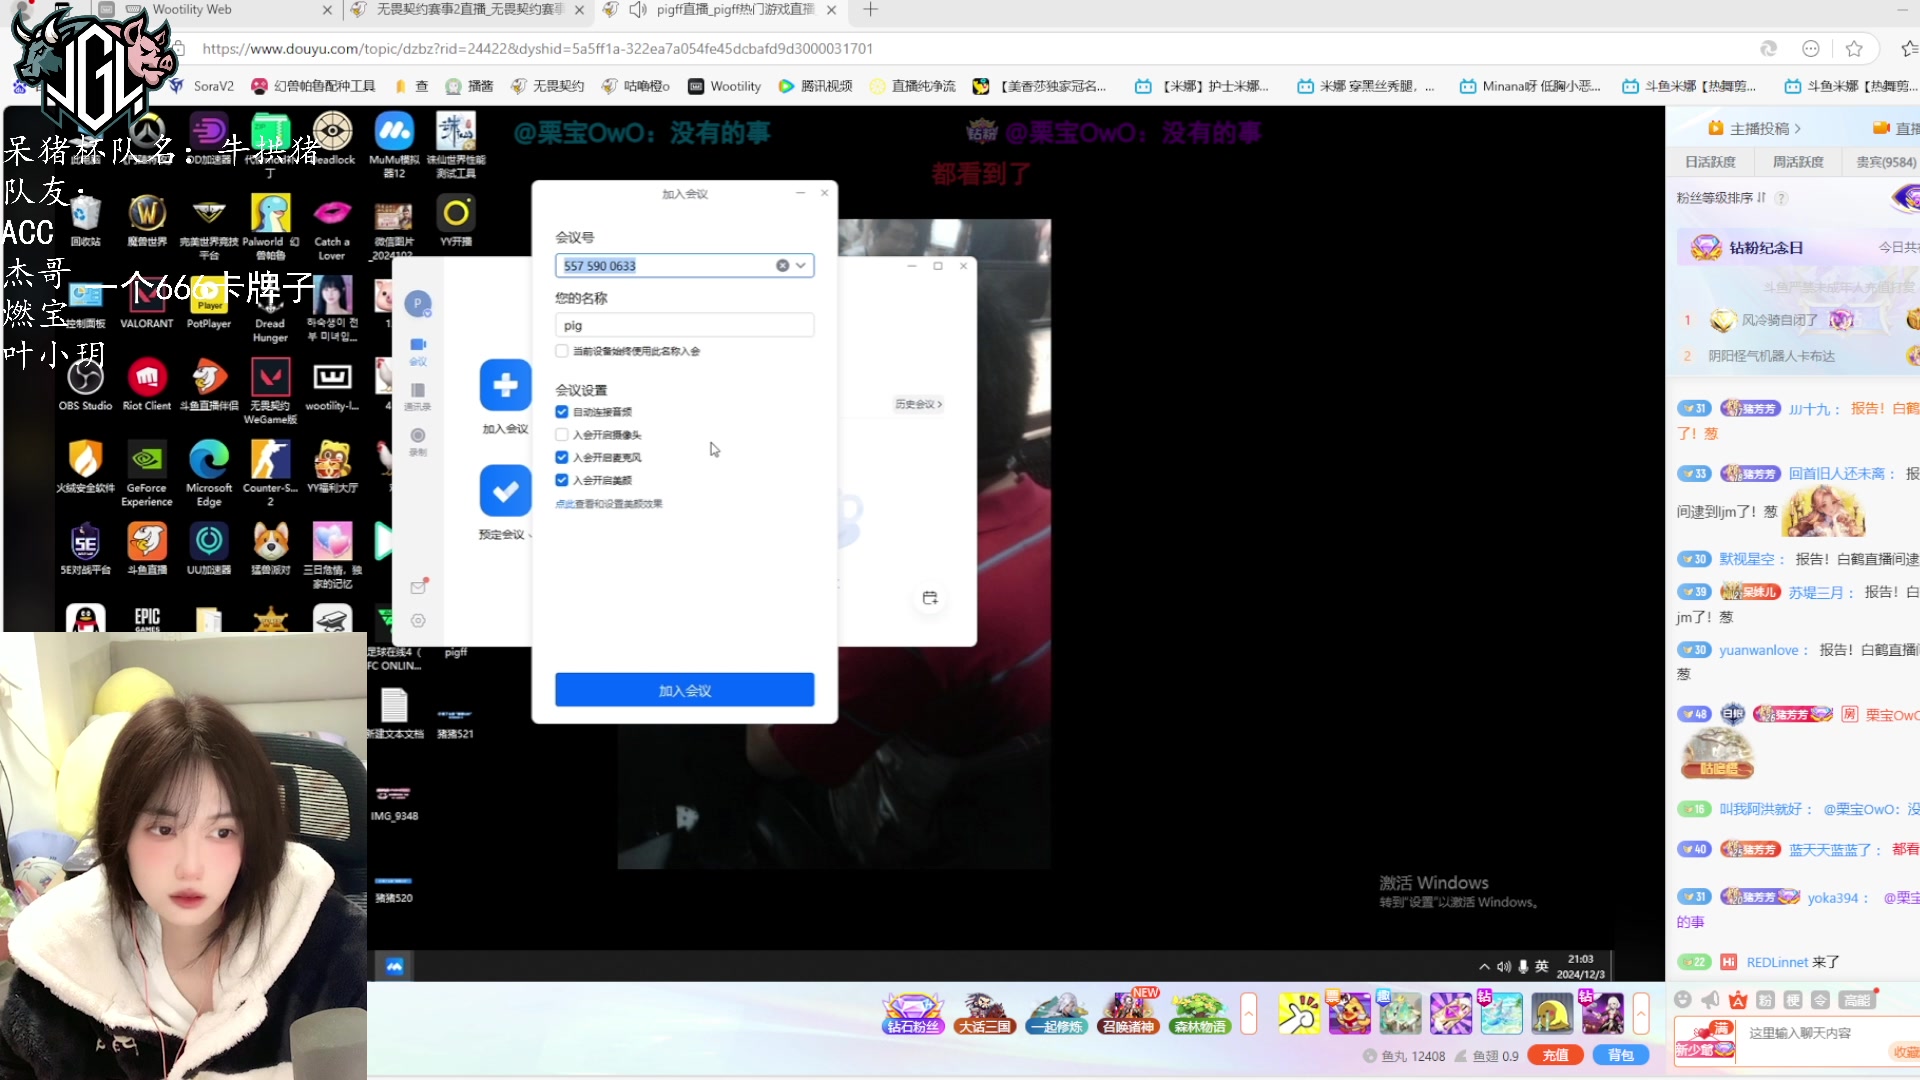Click the Riot Client desktop icon

click(147, 386)
